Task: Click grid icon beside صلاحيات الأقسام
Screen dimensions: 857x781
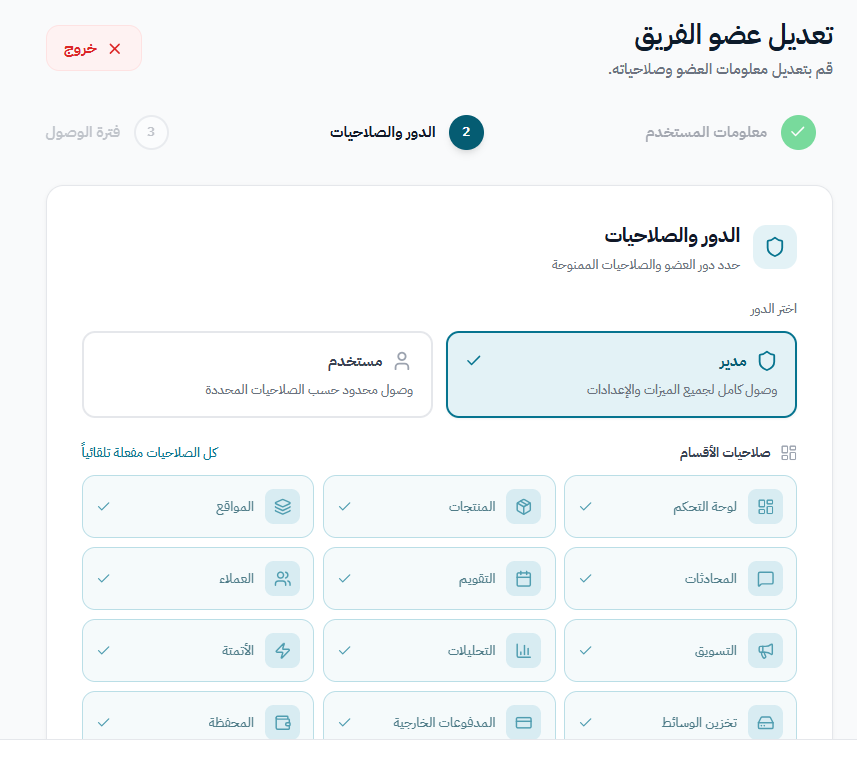Action: 788,453
